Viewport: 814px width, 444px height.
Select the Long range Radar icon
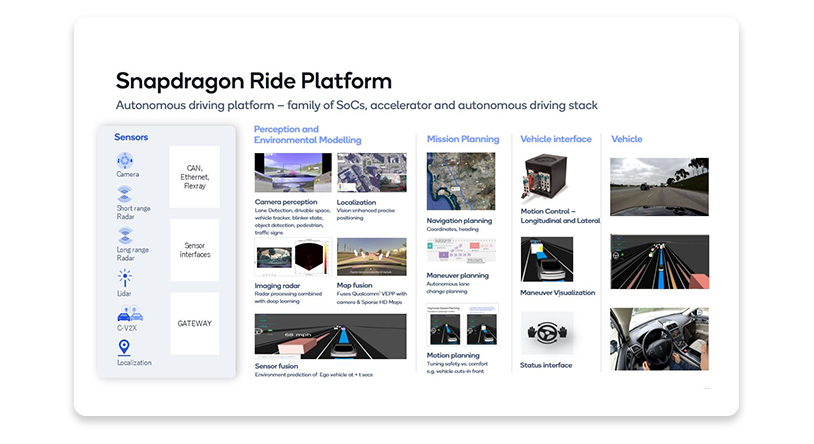click(125, 236)
